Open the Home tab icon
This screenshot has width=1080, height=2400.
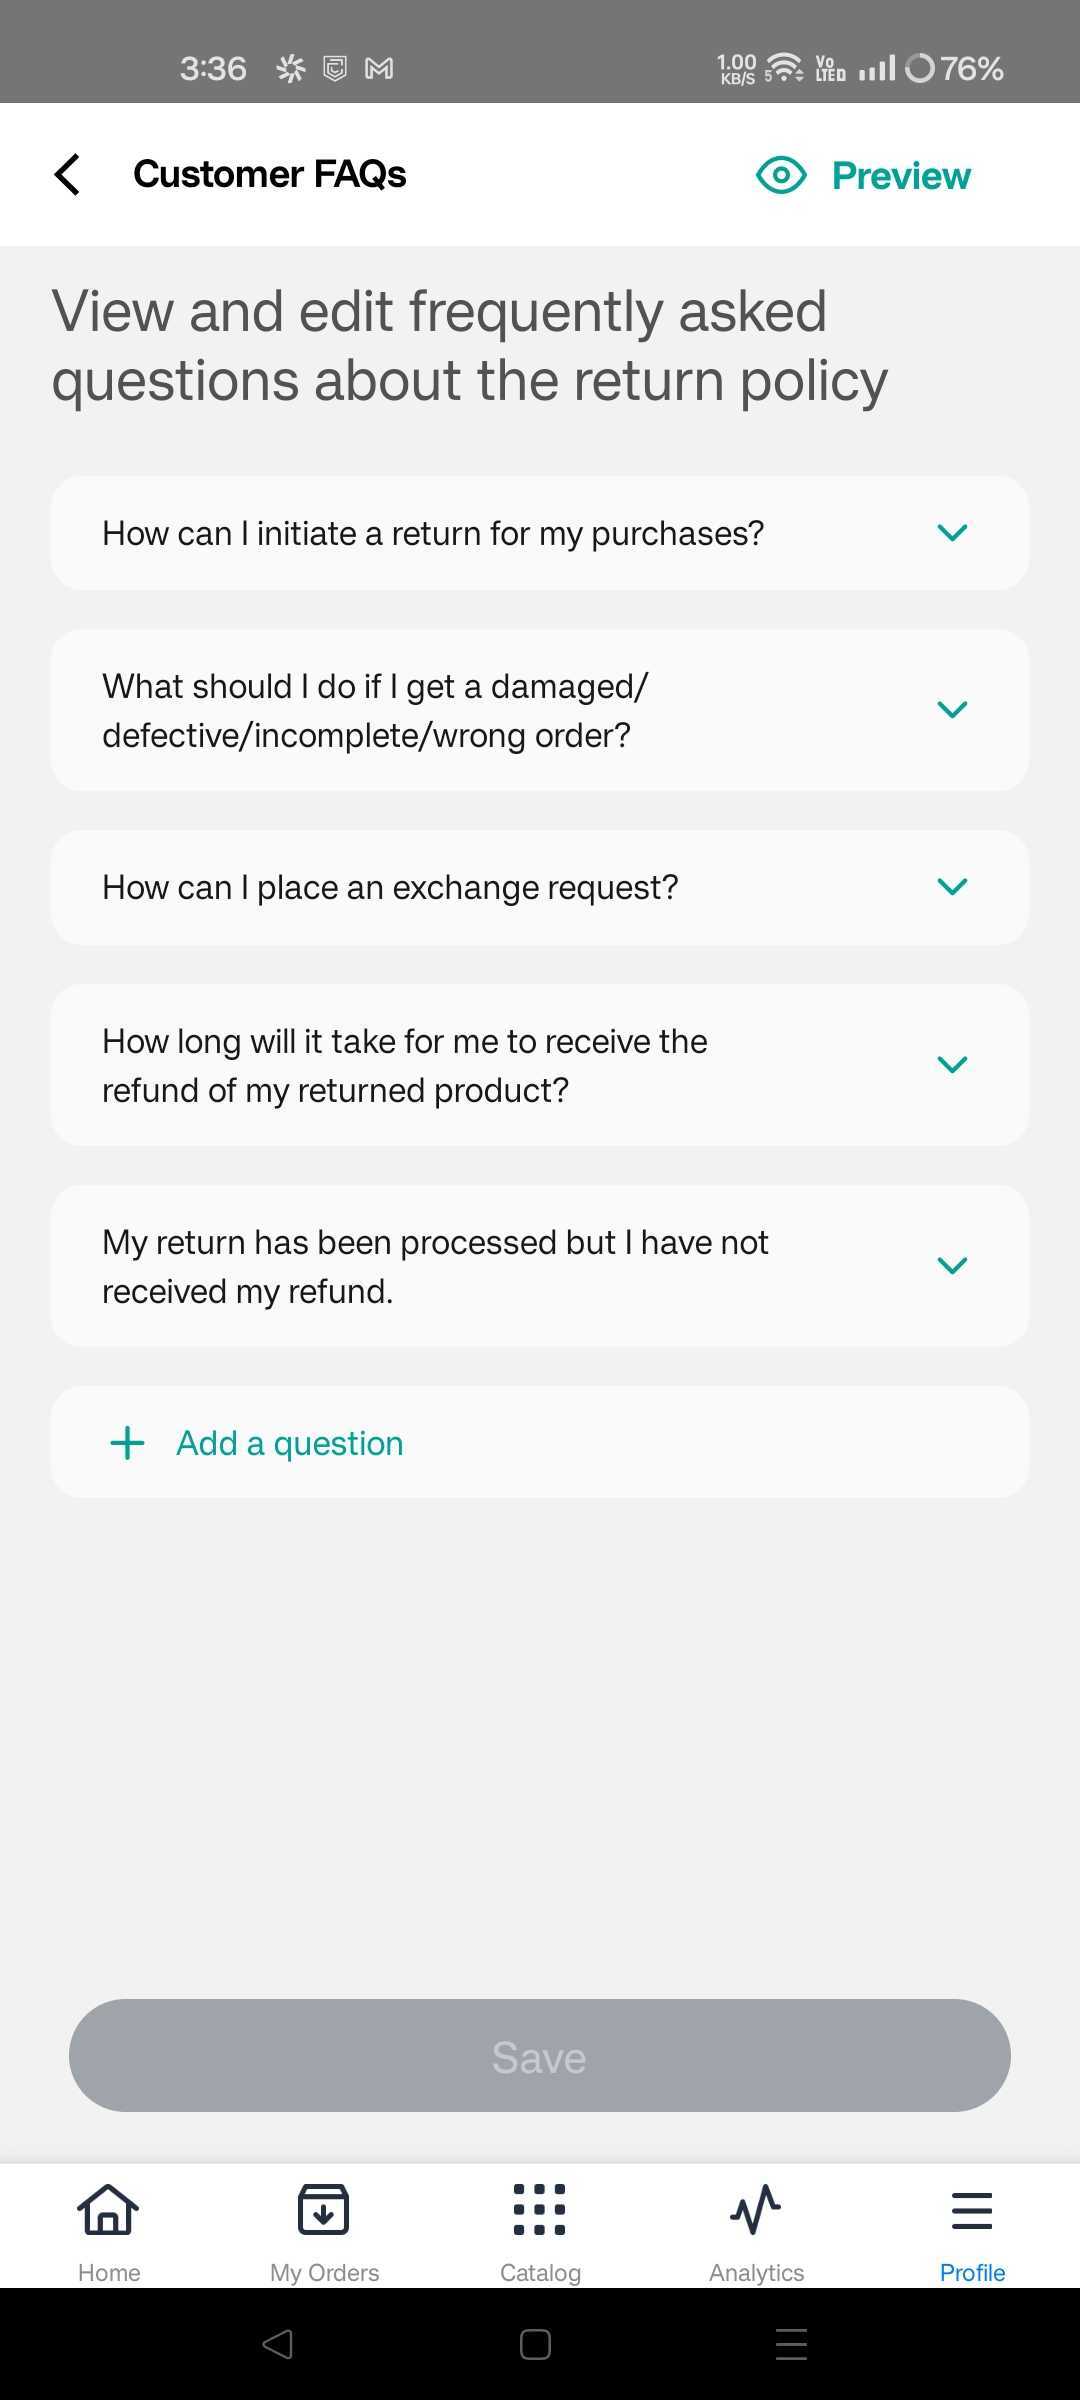pos(108,2209)
